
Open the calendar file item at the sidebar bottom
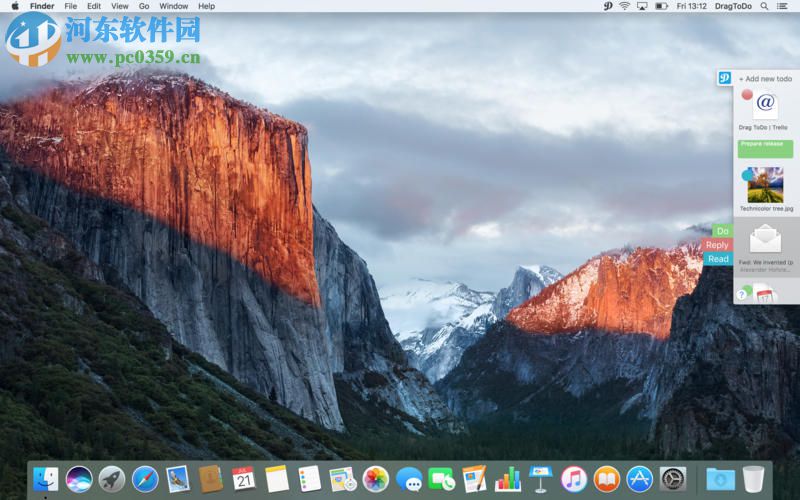pyautogui.click(x=764, y=294)
